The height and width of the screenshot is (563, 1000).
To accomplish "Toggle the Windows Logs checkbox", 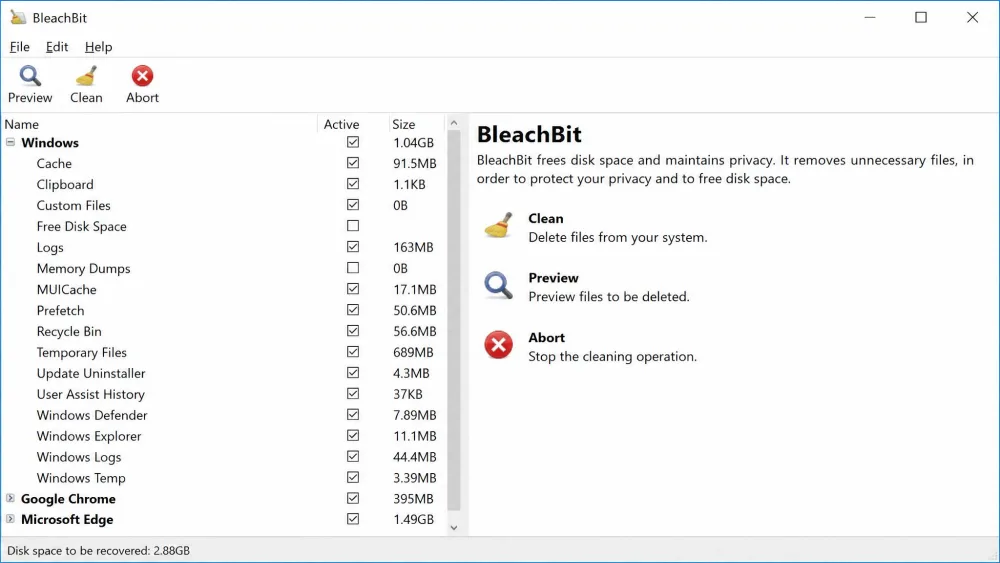I will tap(353, 457).
